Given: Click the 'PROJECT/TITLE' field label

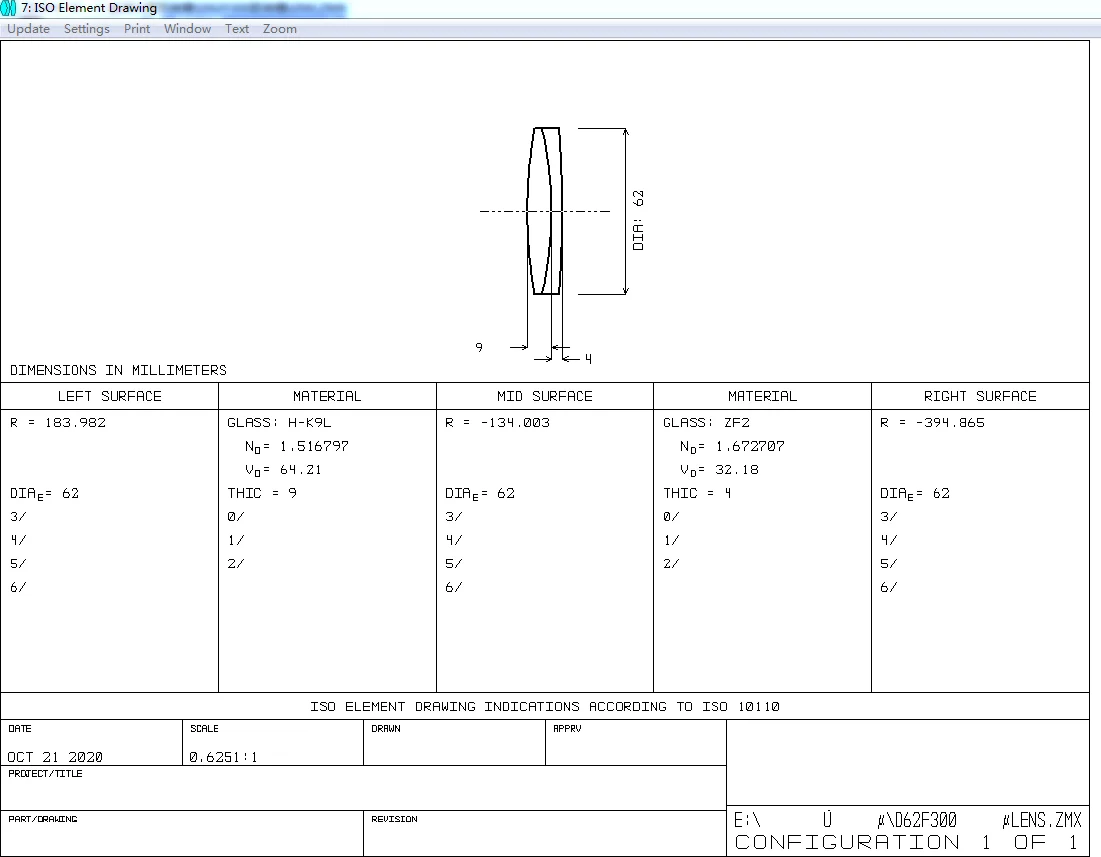Looking at the screenshot, I should [x=45, y=773].
